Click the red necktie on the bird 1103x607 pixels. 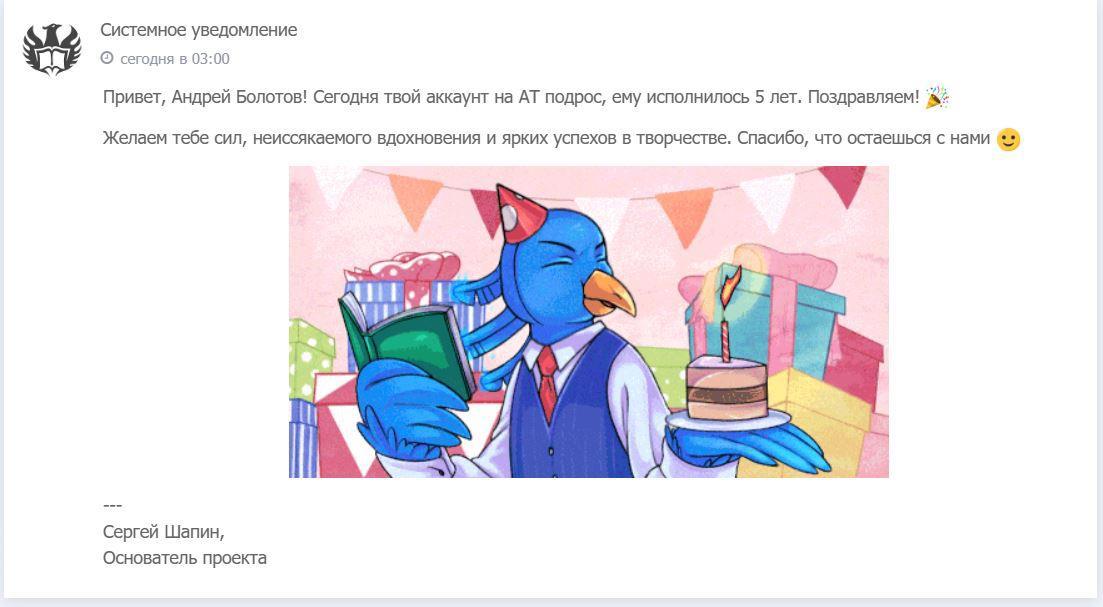coord(548,382)
